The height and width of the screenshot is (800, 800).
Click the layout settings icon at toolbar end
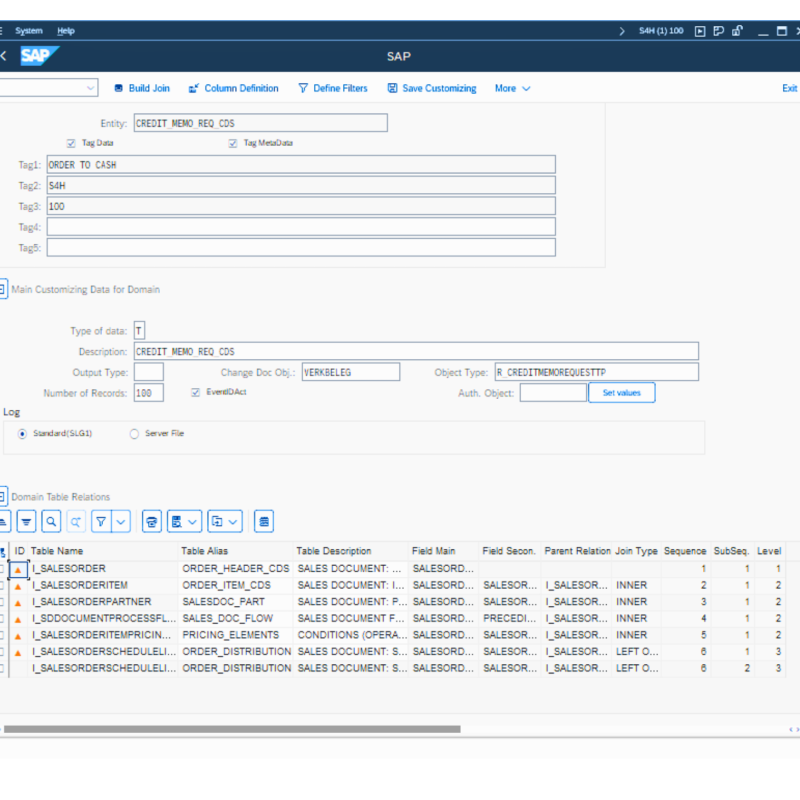(264, 521)
